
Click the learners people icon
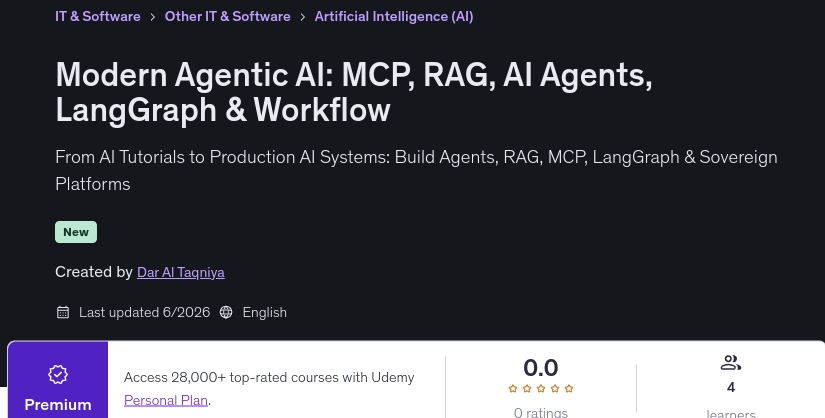[731, 363]
